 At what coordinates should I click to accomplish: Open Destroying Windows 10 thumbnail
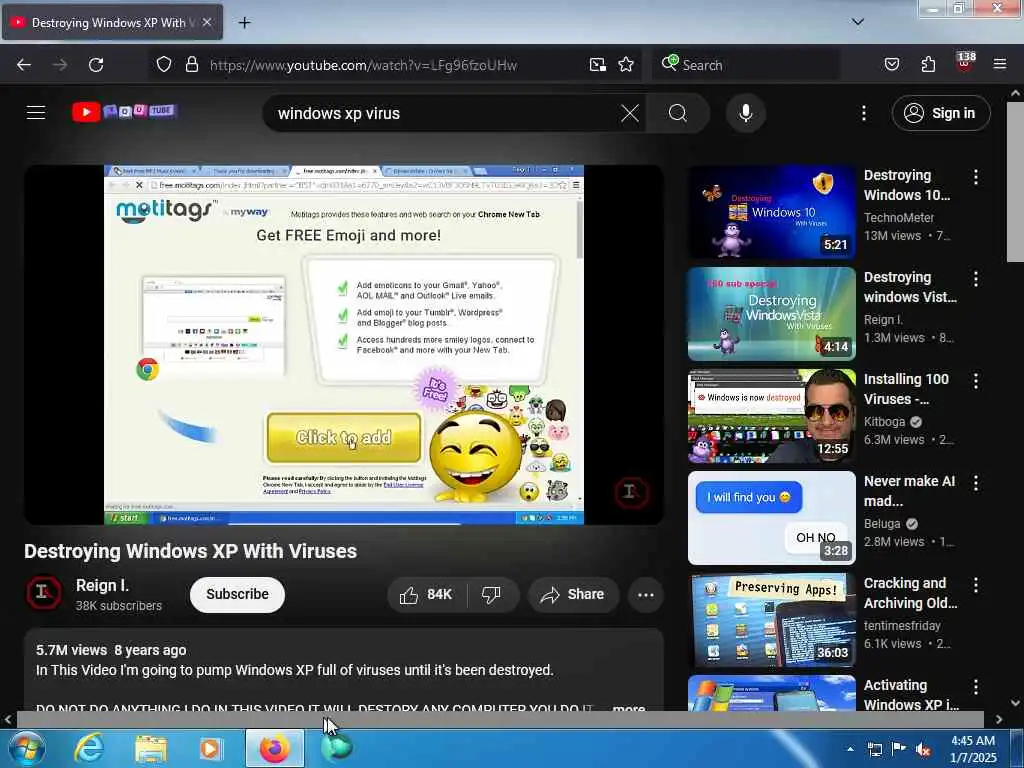coord(771,212)
